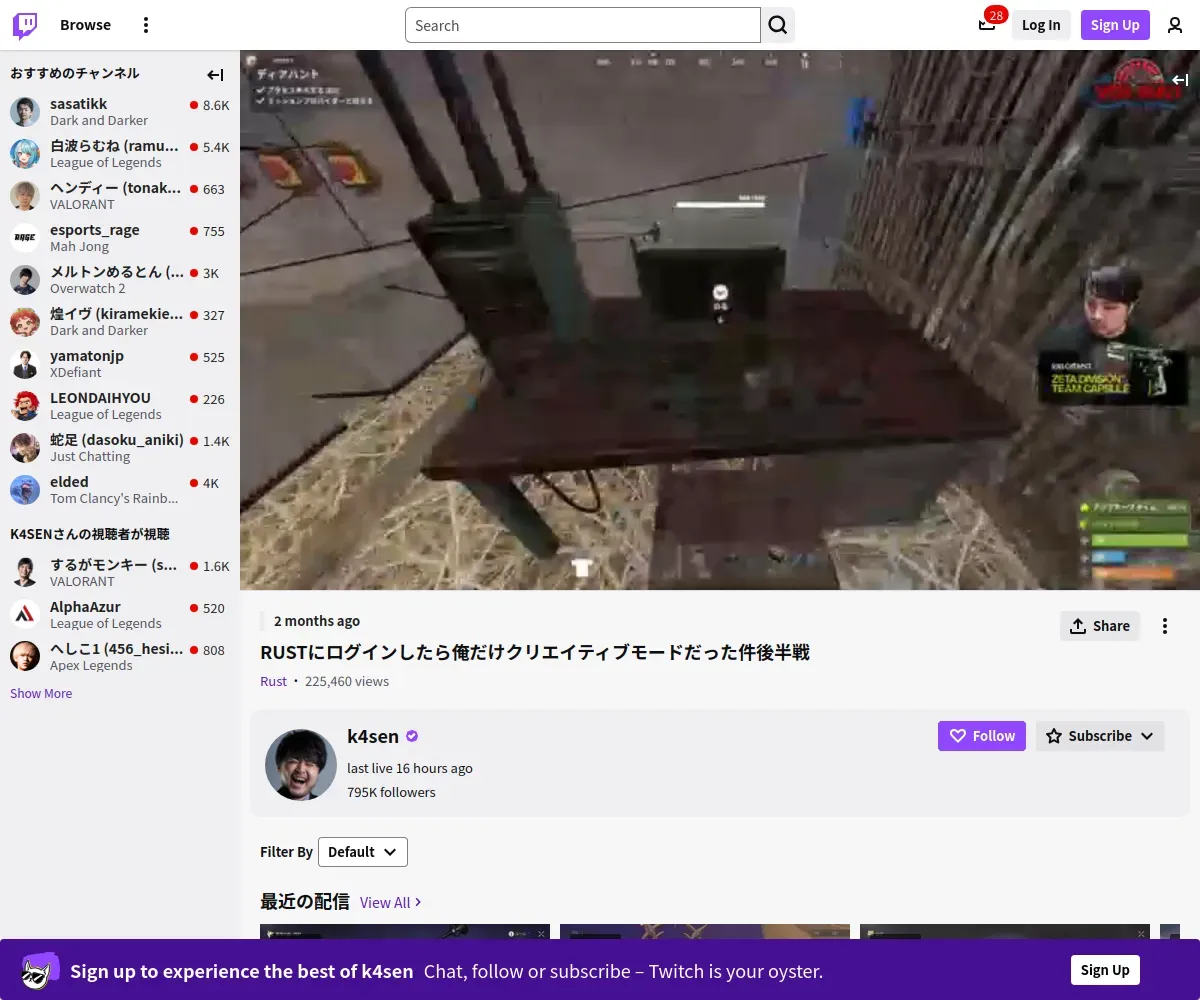Click 'VALORANT' under ヘンディー
Screen dimensions: 1200x1000
click(82, 204)
